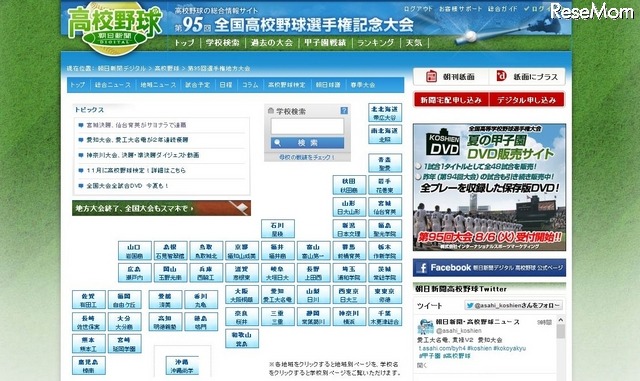Click the 地方大会終了、全国大会もスマホで banner

162,208
